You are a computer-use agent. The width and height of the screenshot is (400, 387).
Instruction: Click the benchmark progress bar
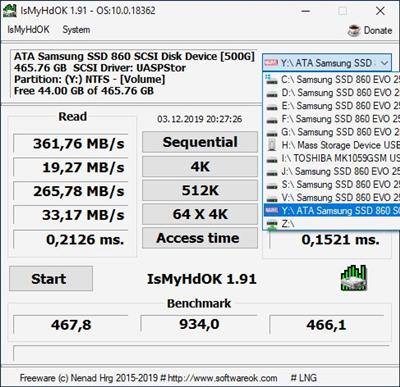[201, 353]
